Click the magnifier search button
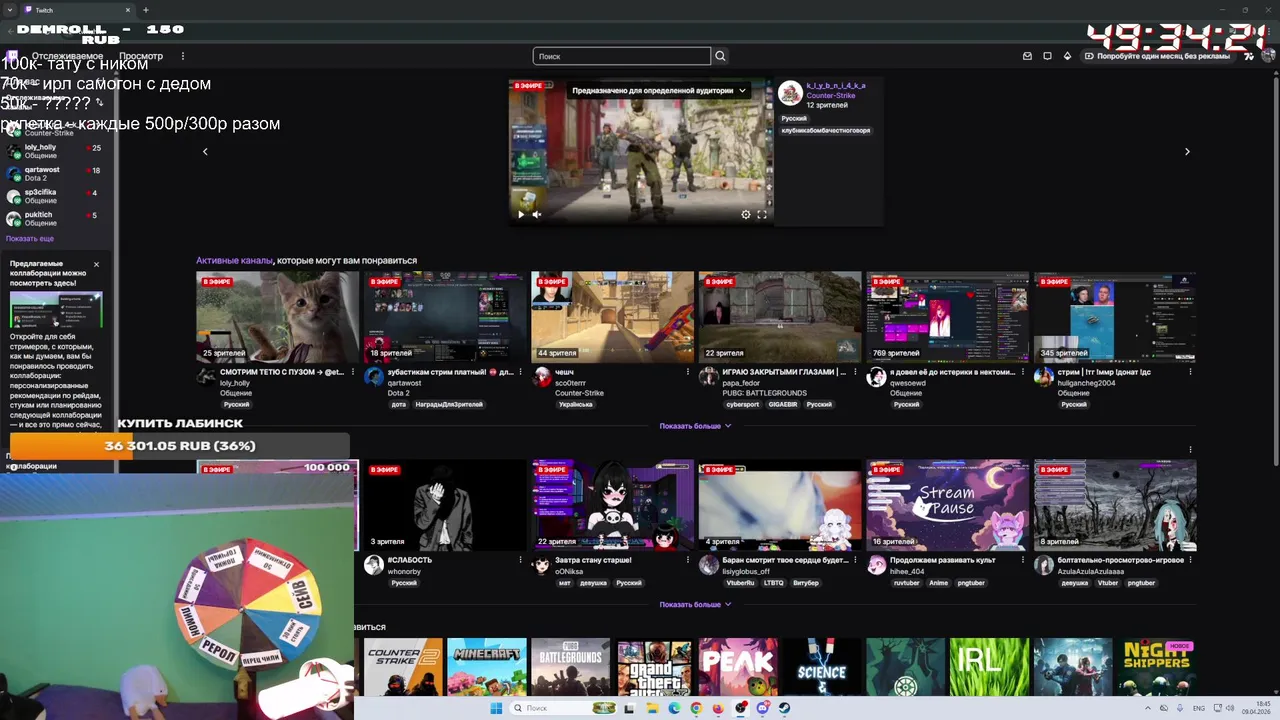The height and width of the screenshot is (720, 1280). coord(720,56)
